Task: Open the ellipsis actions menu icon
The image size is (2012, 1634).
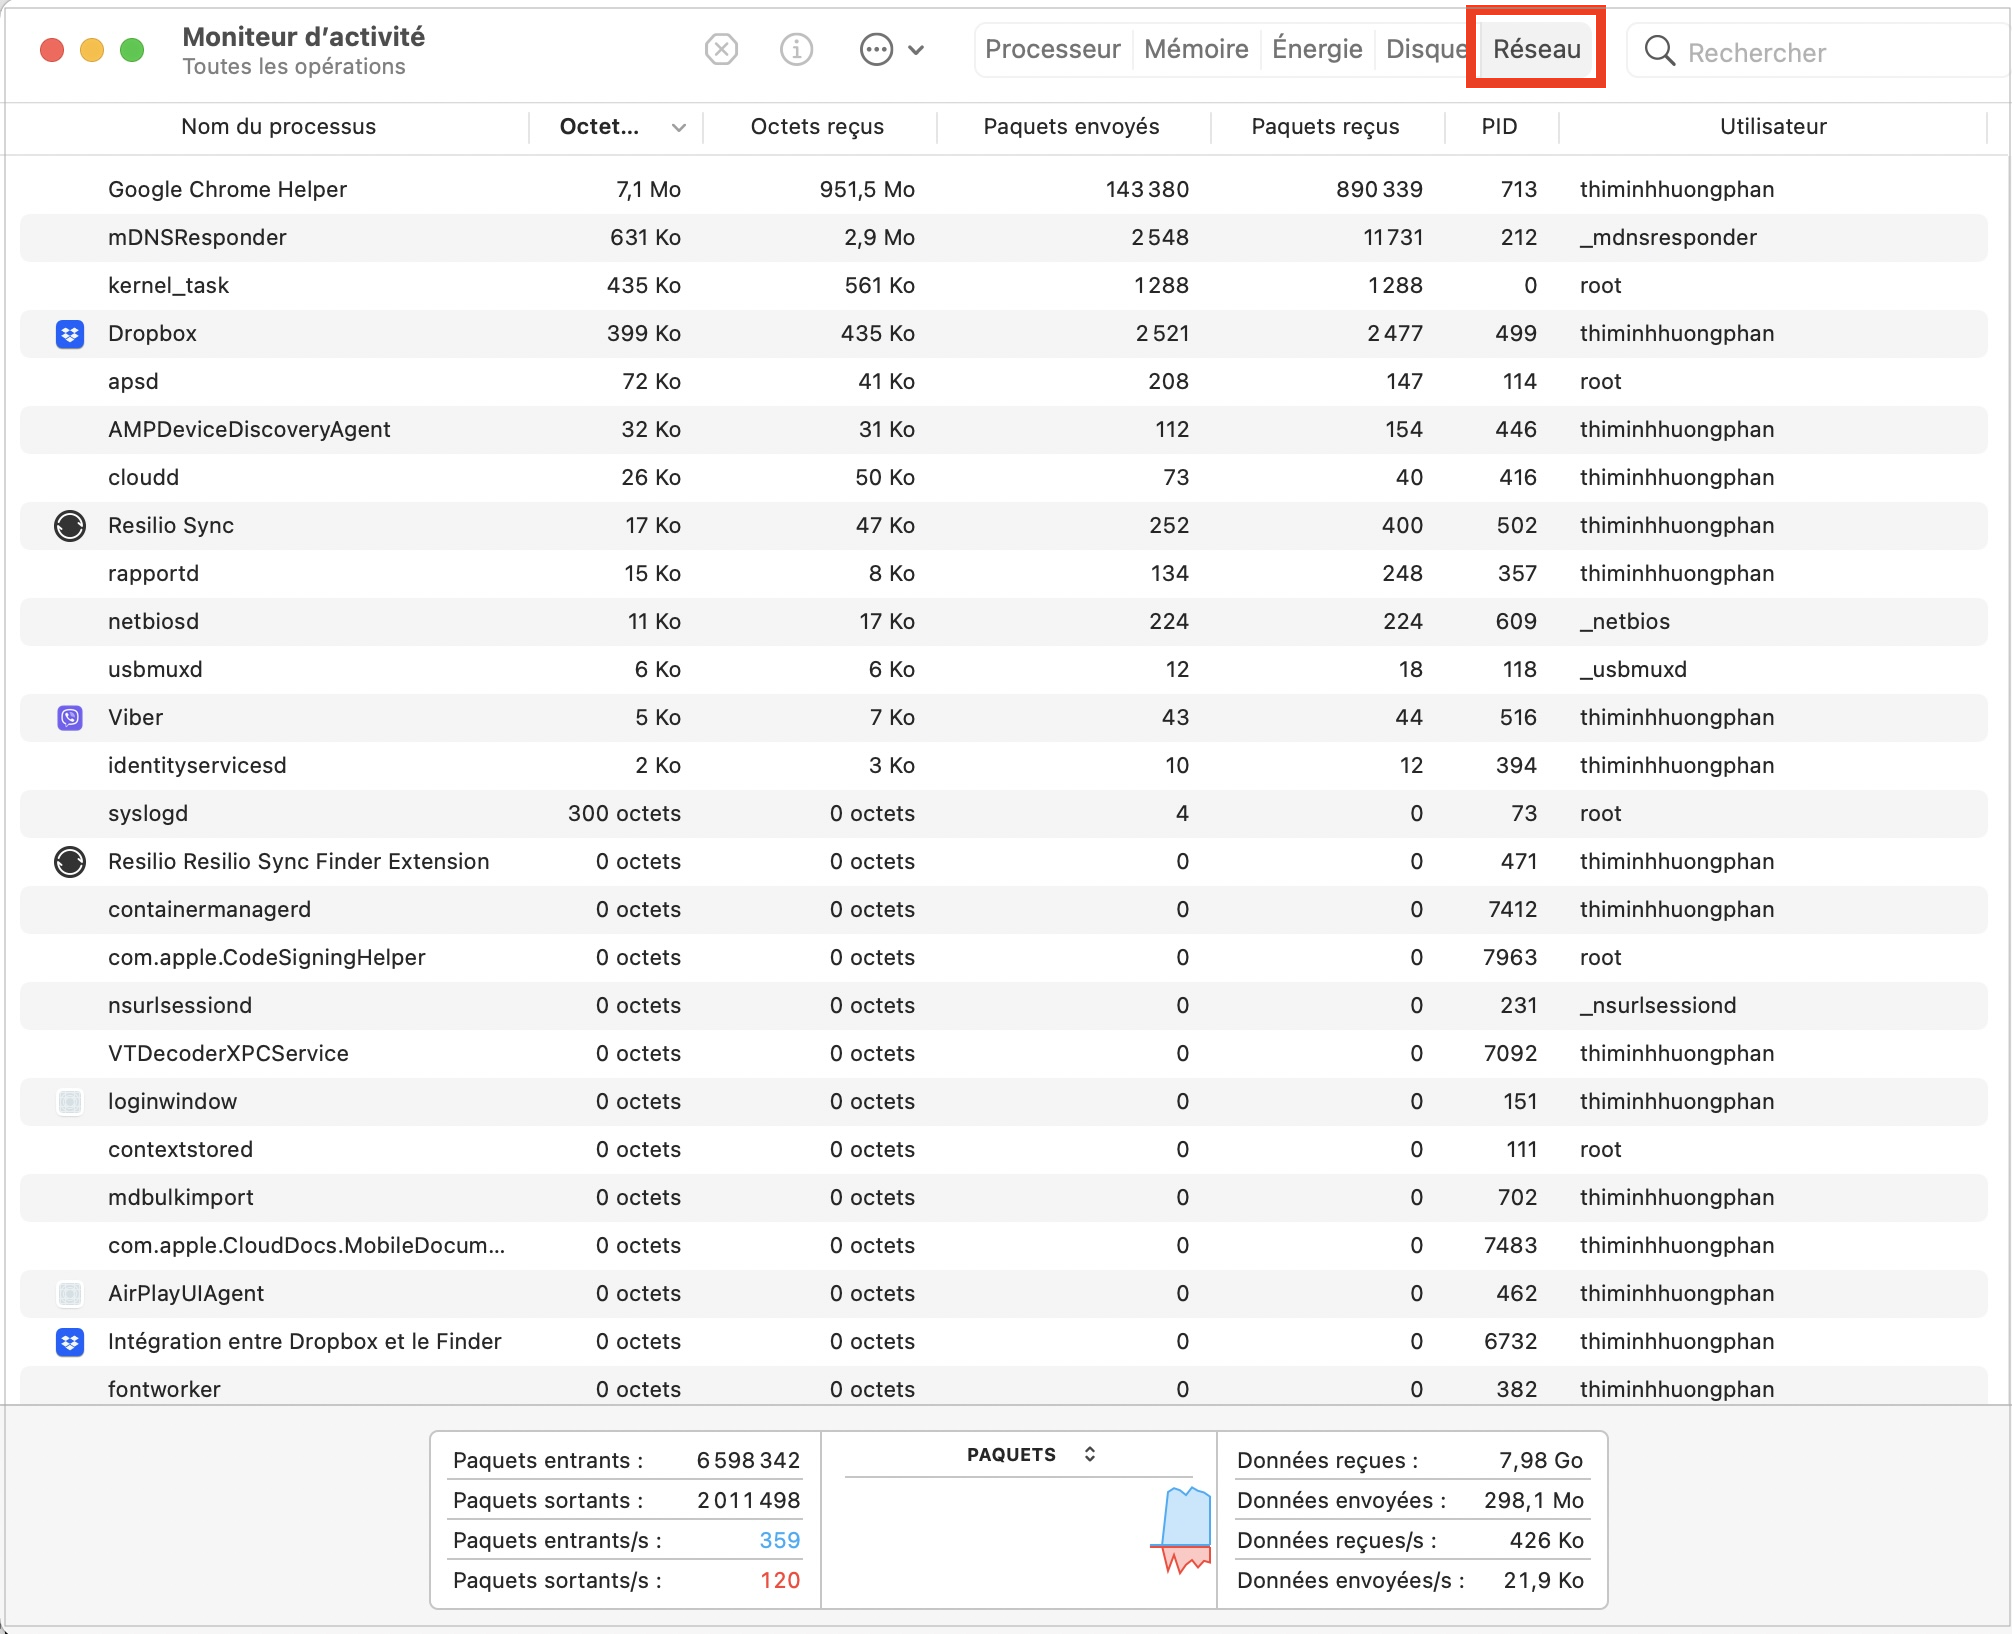Action: tap(876, 49)
